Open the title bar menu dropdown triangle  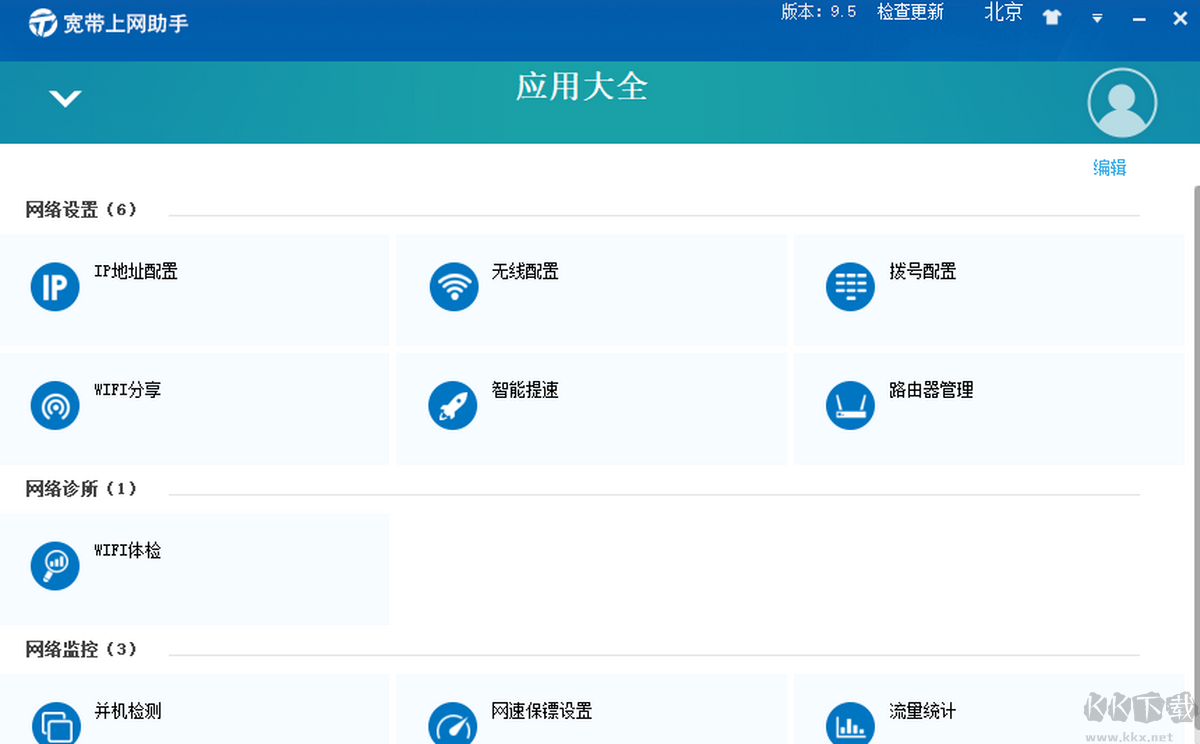(1097, 18)
